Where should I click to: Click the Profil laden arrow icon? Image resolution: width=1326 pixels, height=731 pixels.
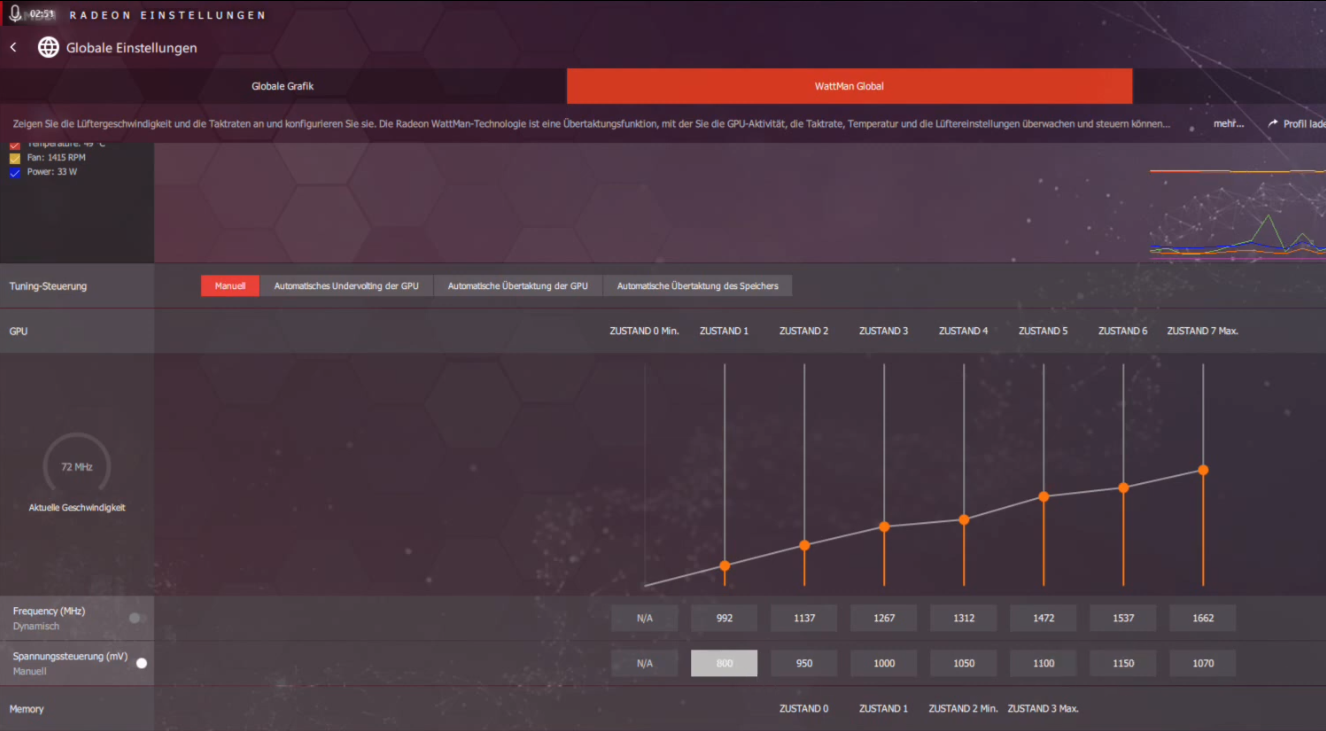(x=1273, y=124)
